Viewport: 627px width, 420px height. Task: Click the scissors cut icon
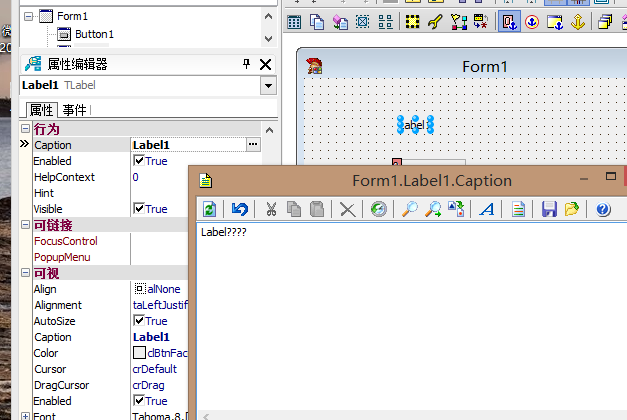pyautogui.click(x=270, y=209)
